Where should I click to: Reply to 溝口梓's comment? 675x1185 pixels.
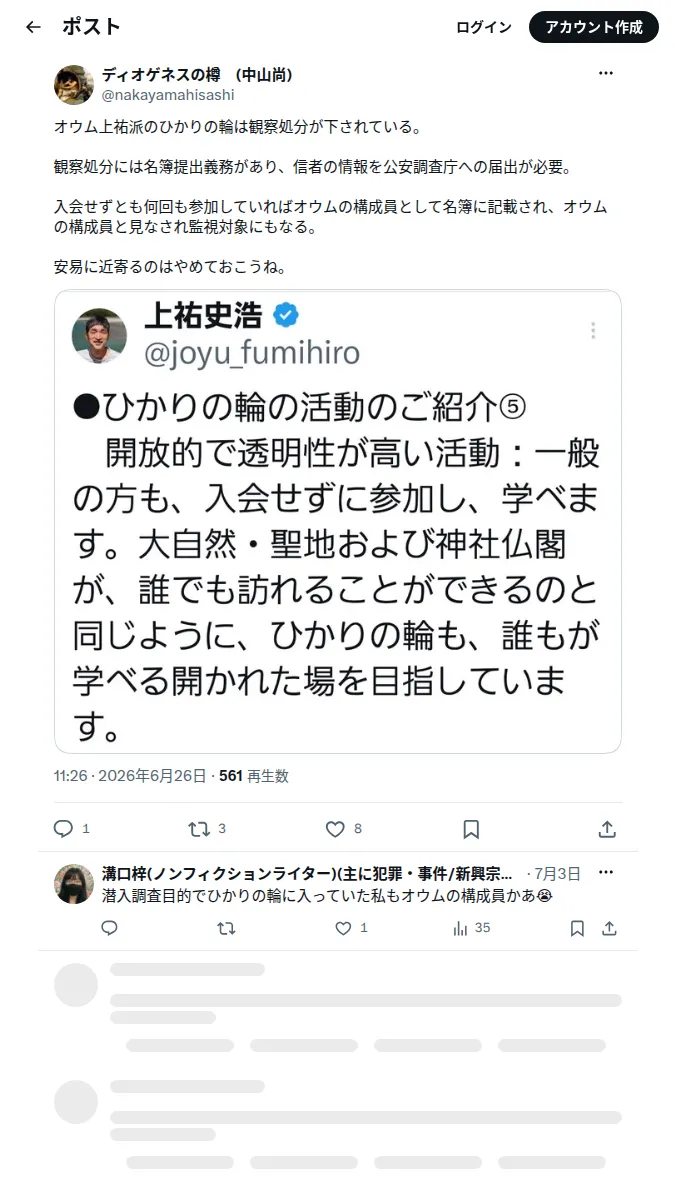click(x=110, y=928)
